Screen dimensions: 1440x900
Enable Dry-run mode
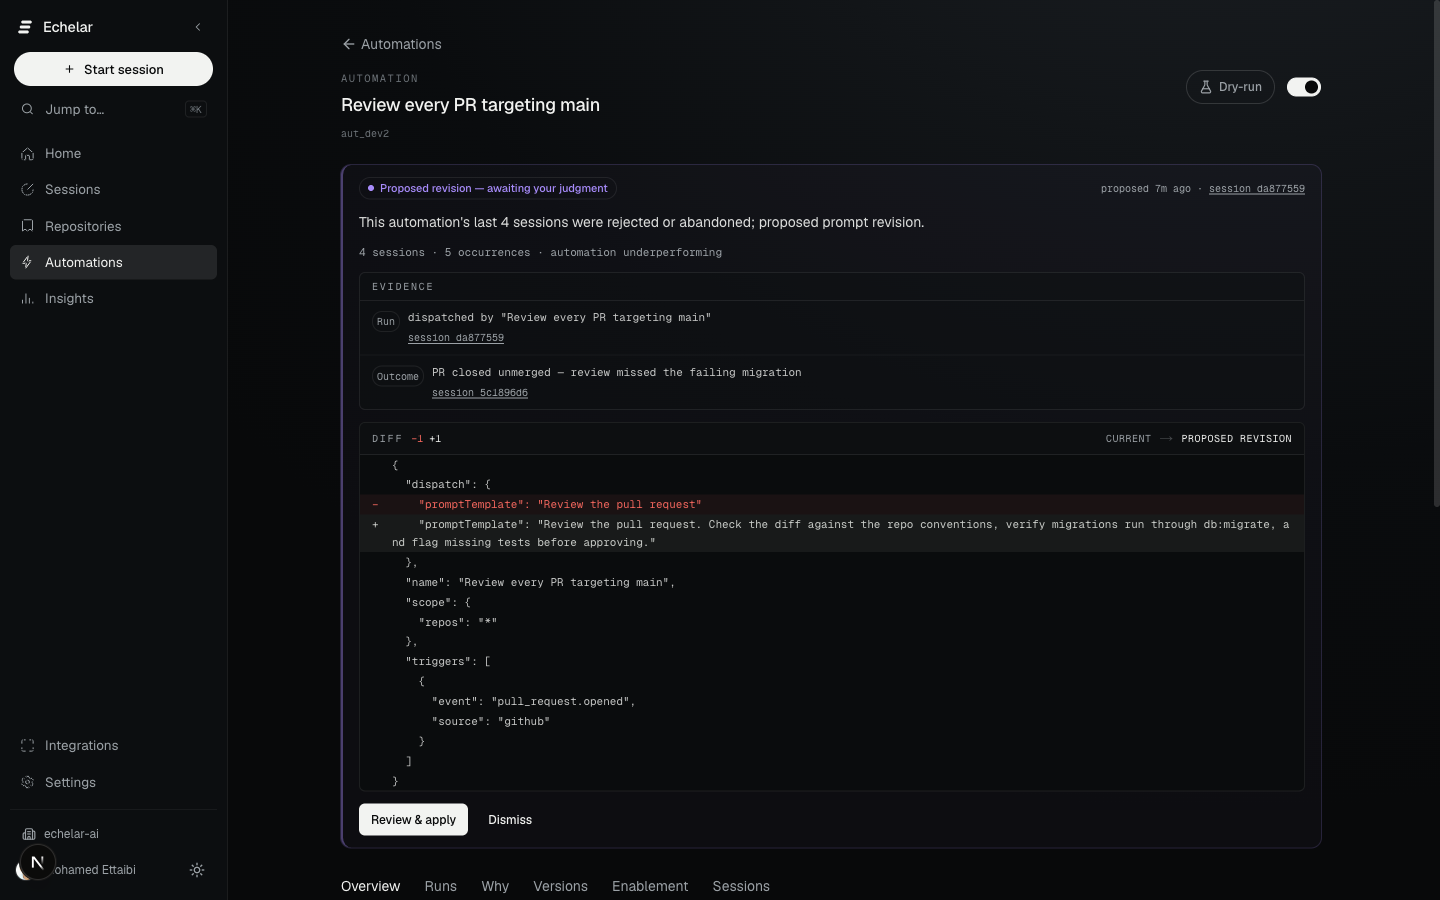tap(1230, 87)
